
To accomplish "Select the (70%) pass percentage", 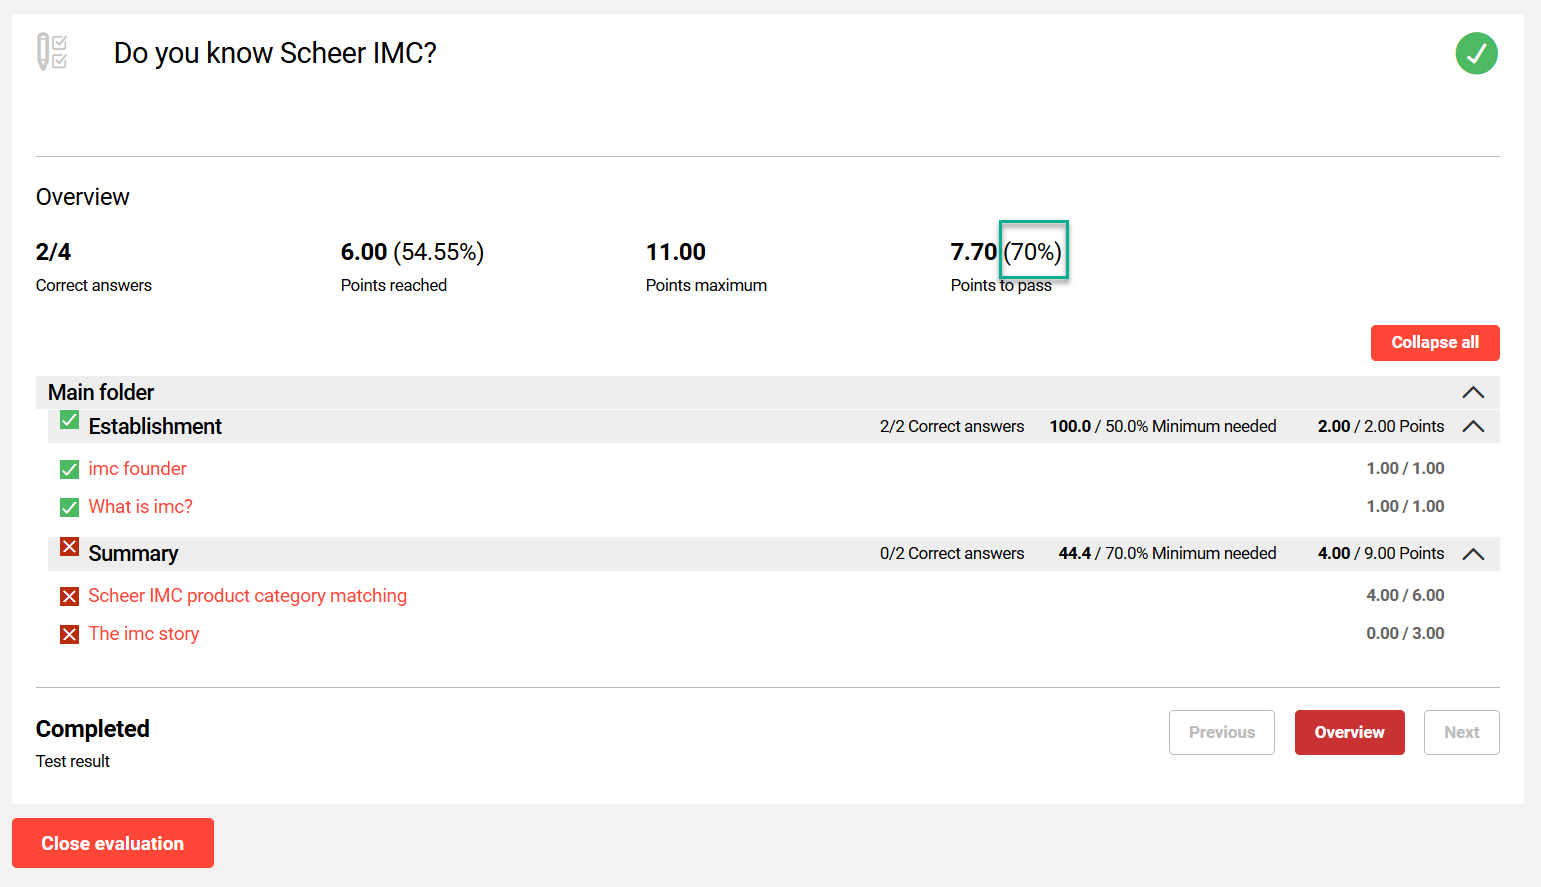I will (x=1033, y=252).
